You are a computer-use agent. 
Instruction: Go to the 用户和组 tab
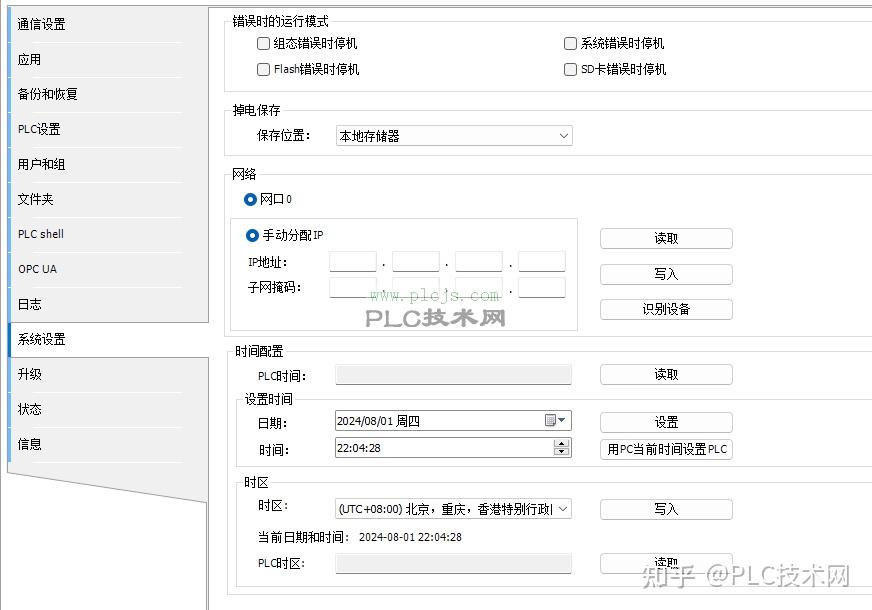coord(108,164)
